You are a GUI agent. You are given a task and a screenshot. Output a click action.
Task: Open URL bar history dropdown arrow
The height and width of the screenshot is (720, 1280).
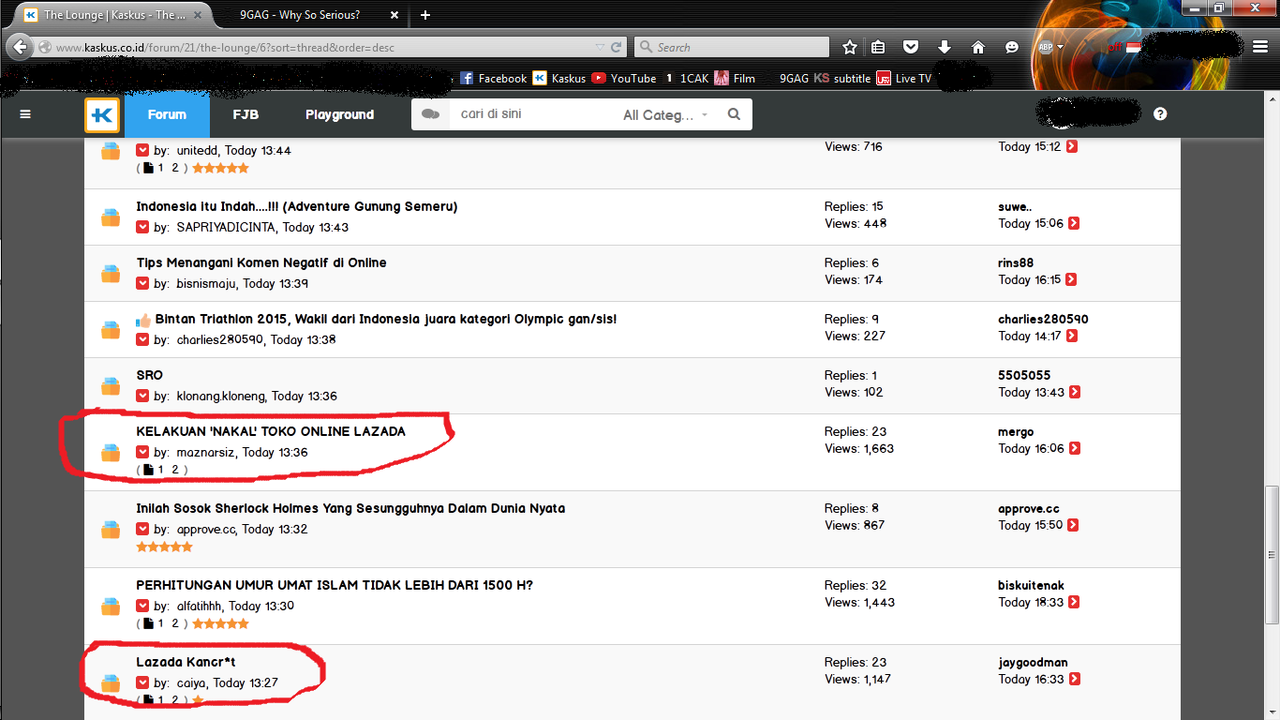pyautogui.click(x=599, y=47)
